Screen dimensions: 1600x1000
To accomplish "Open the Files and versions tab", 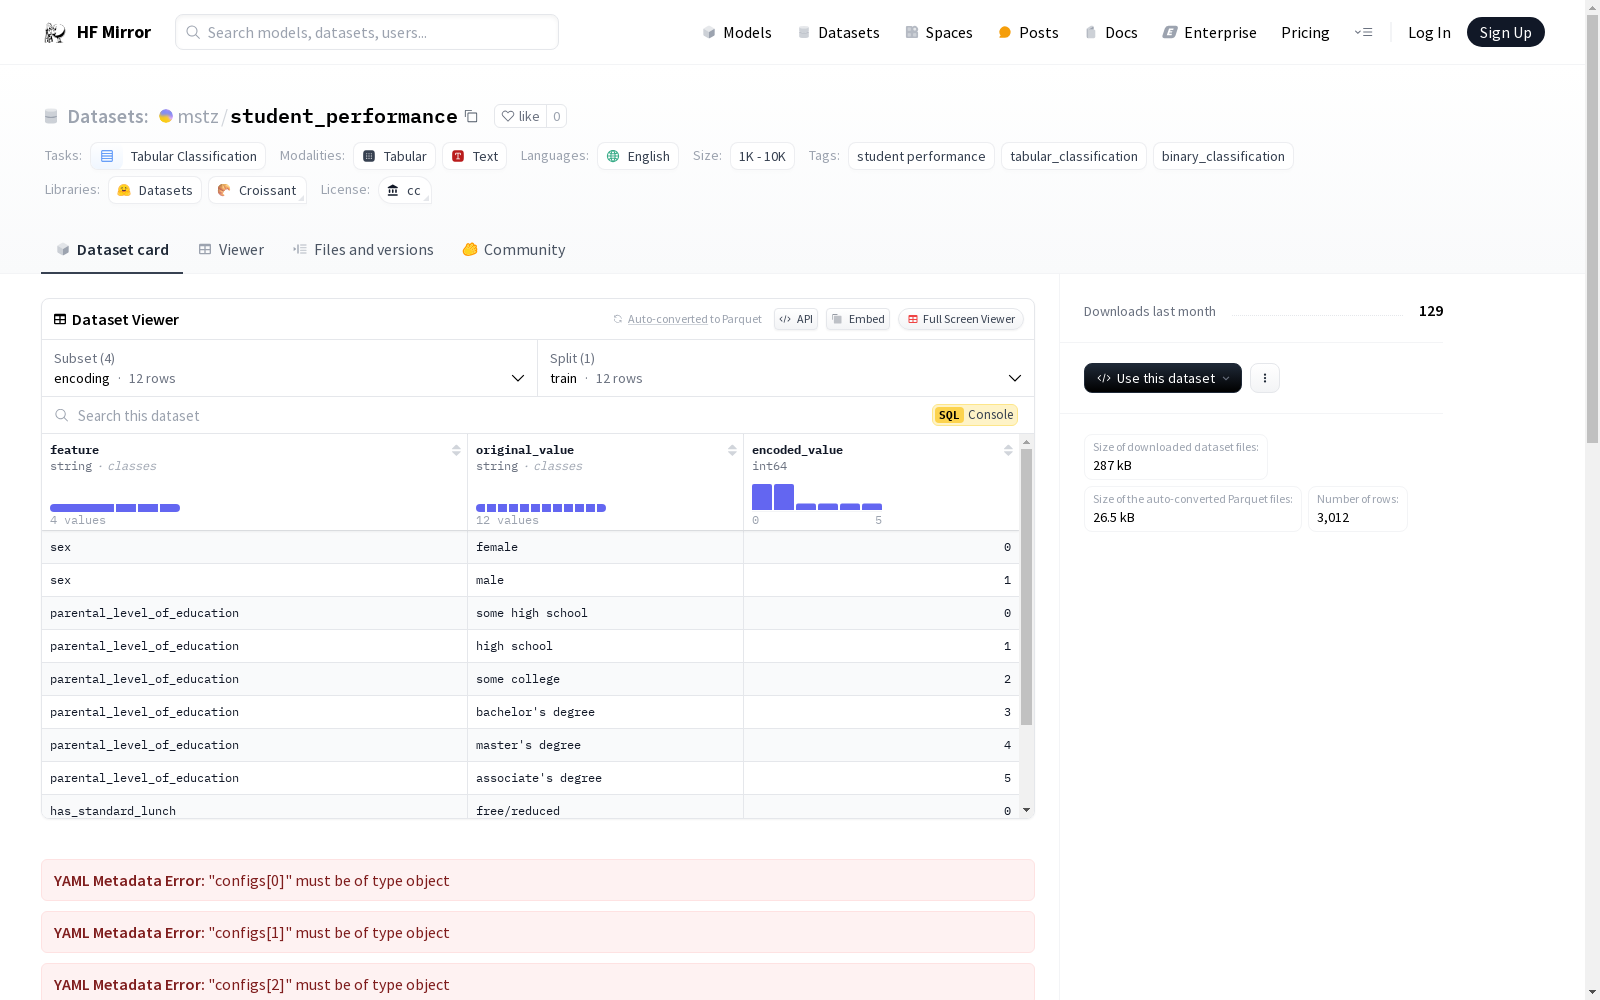I will [x=363, y=250].
